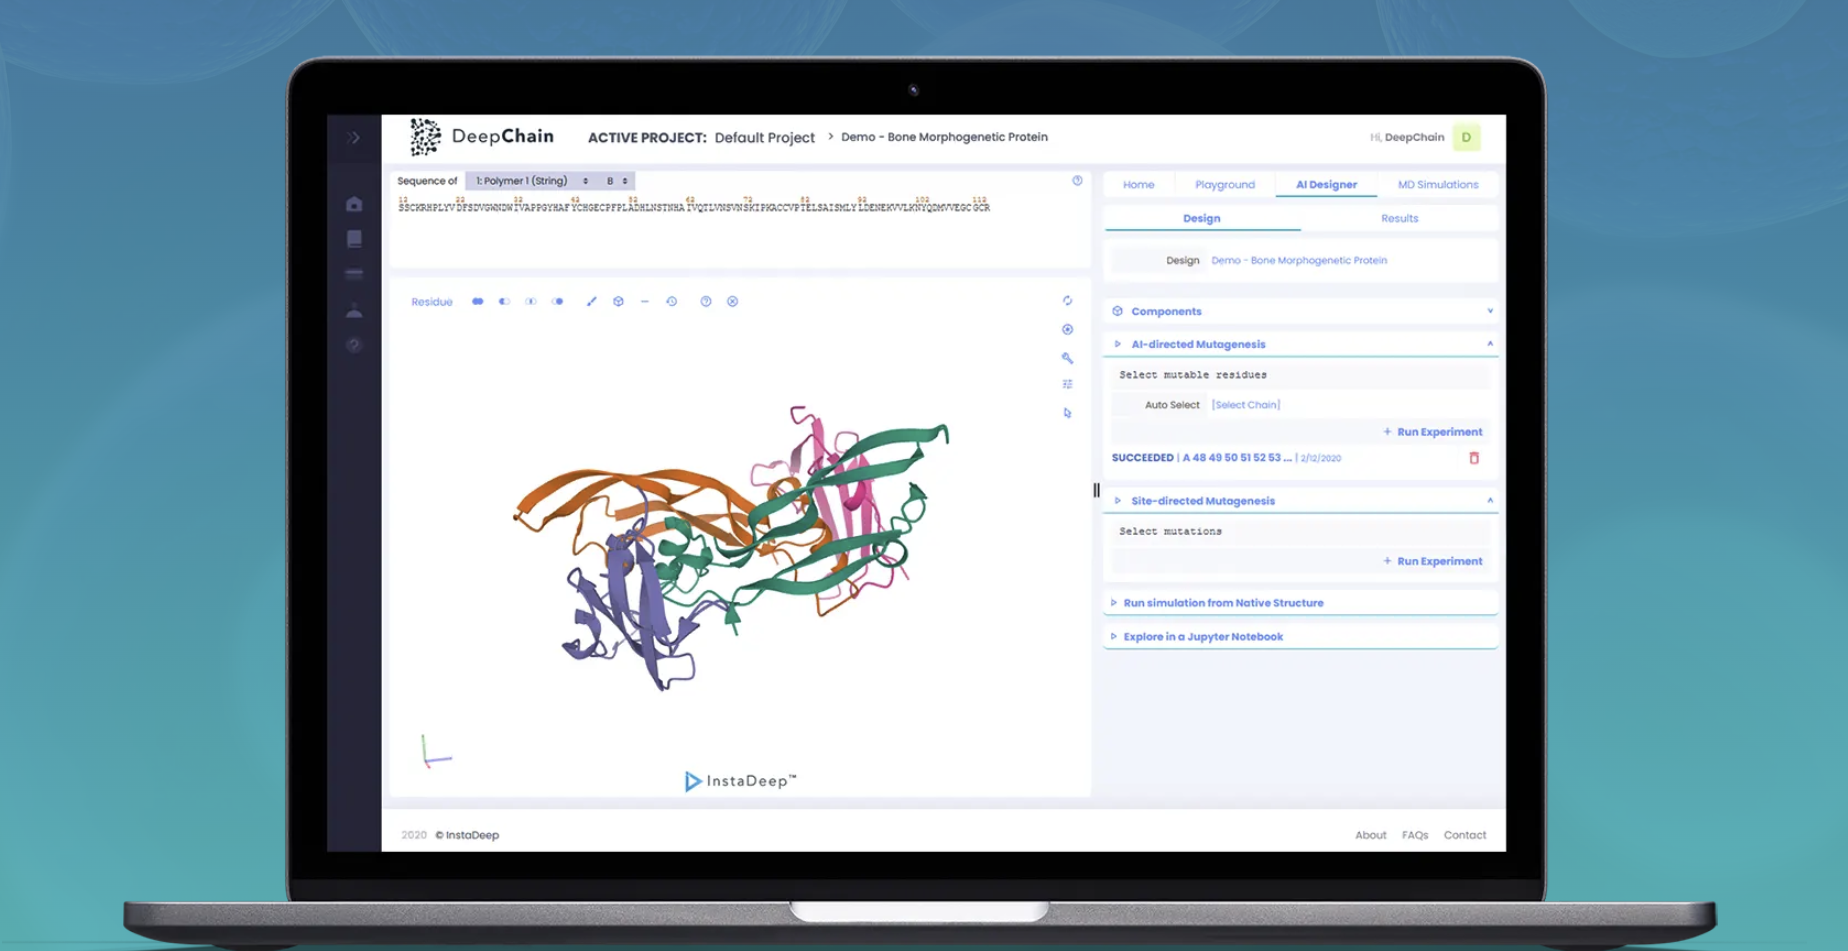The image size is (1848, 951).
Task: Click the selection cursor icon in viewer
Action: coord(1067,412)
